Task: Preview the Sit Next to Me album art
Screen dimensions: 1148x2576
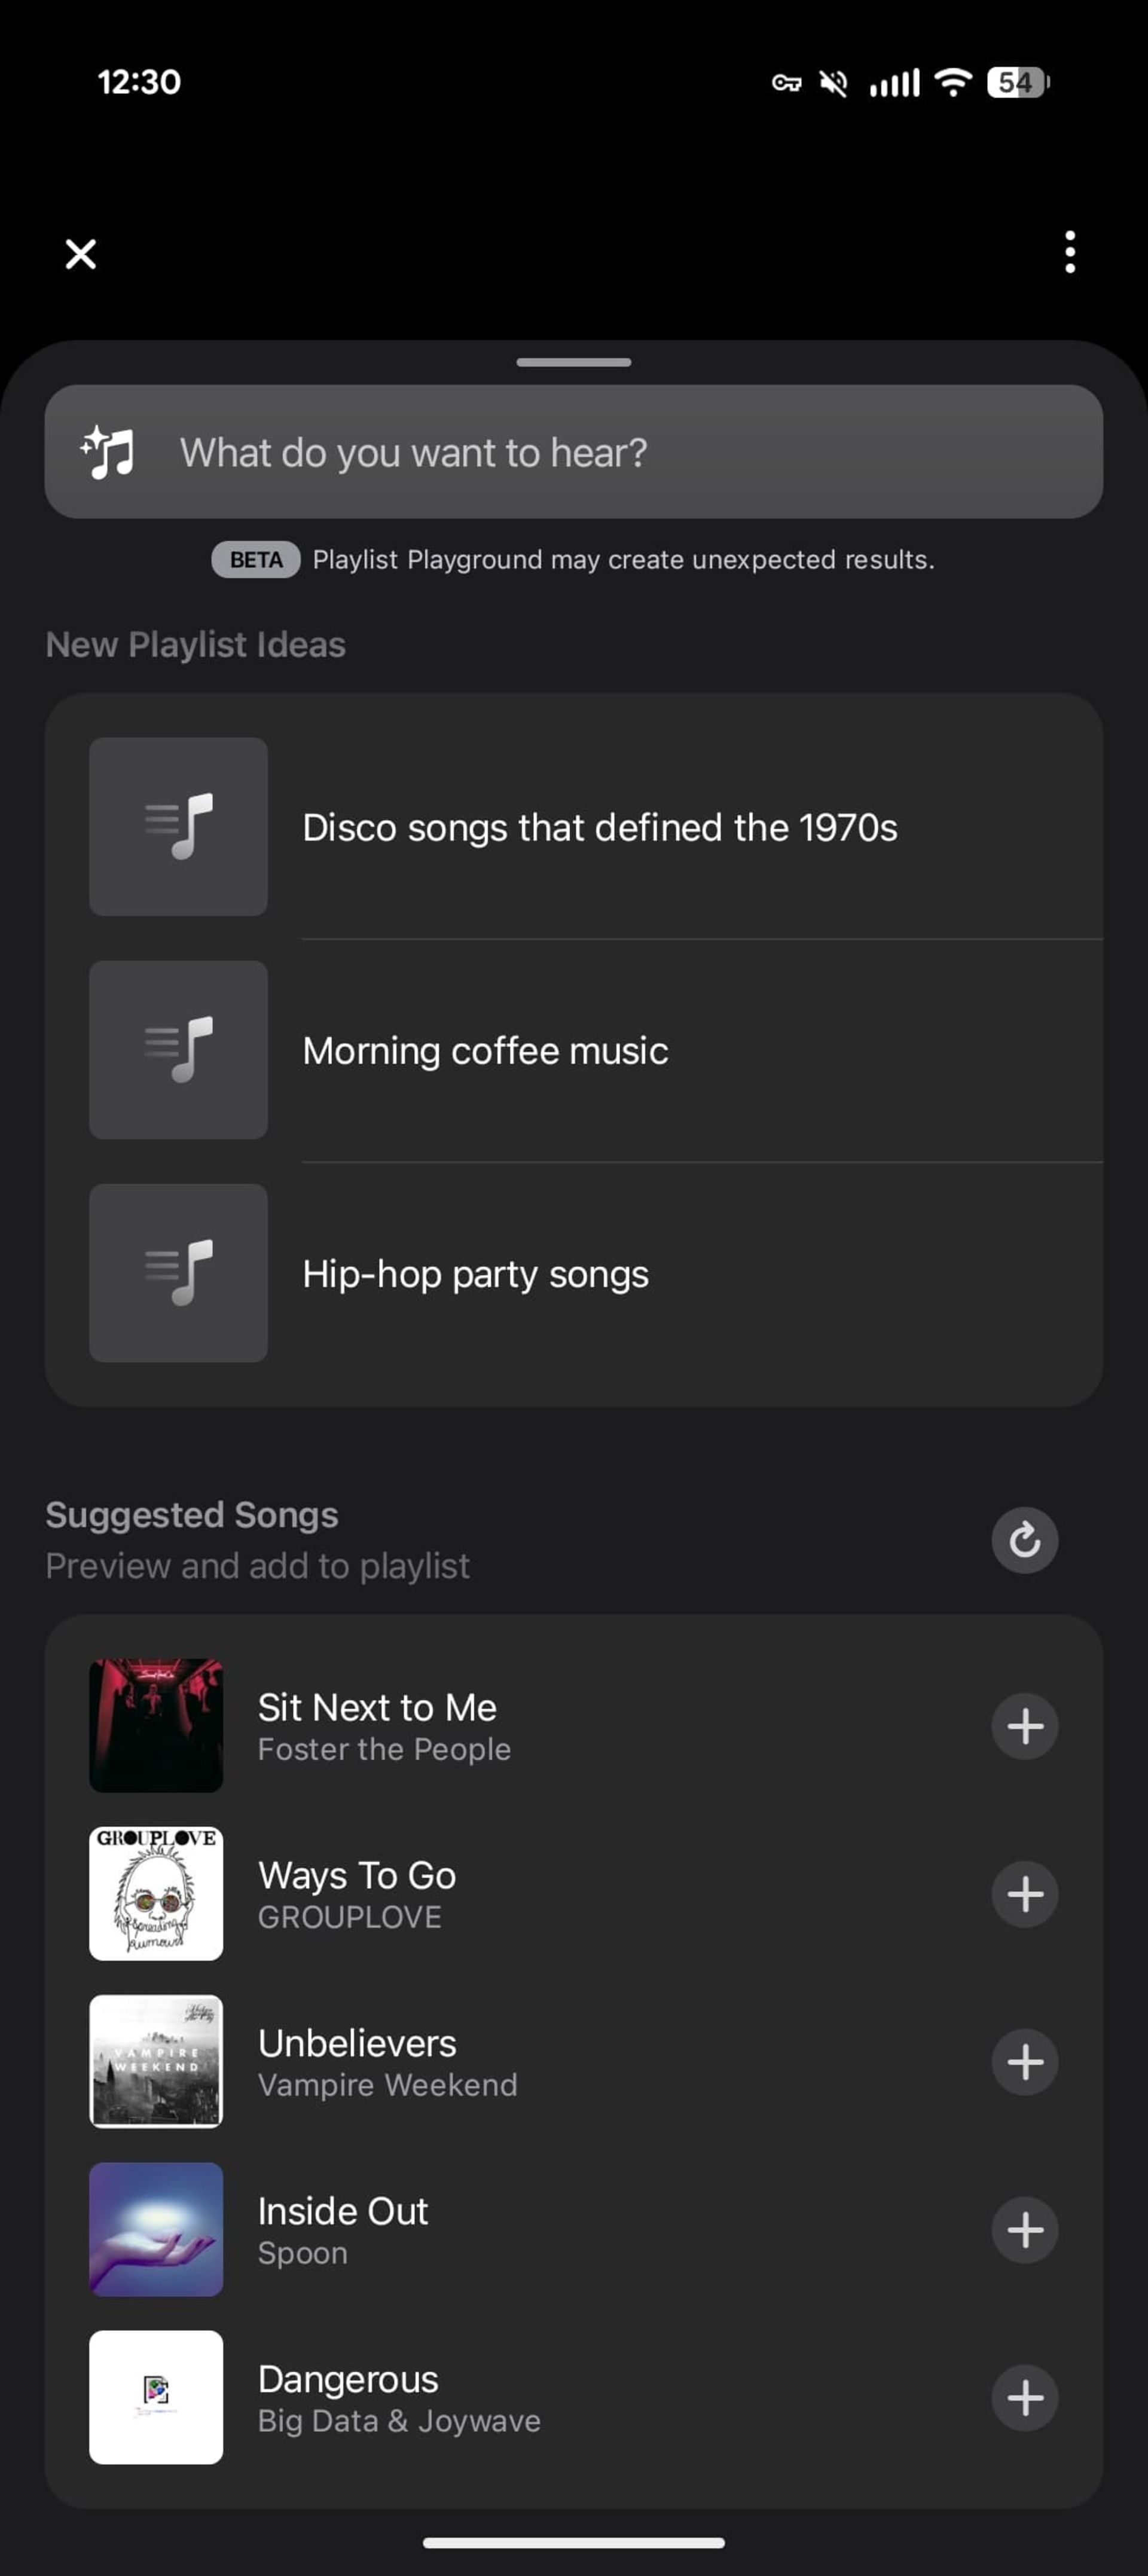Action: 156,1726
